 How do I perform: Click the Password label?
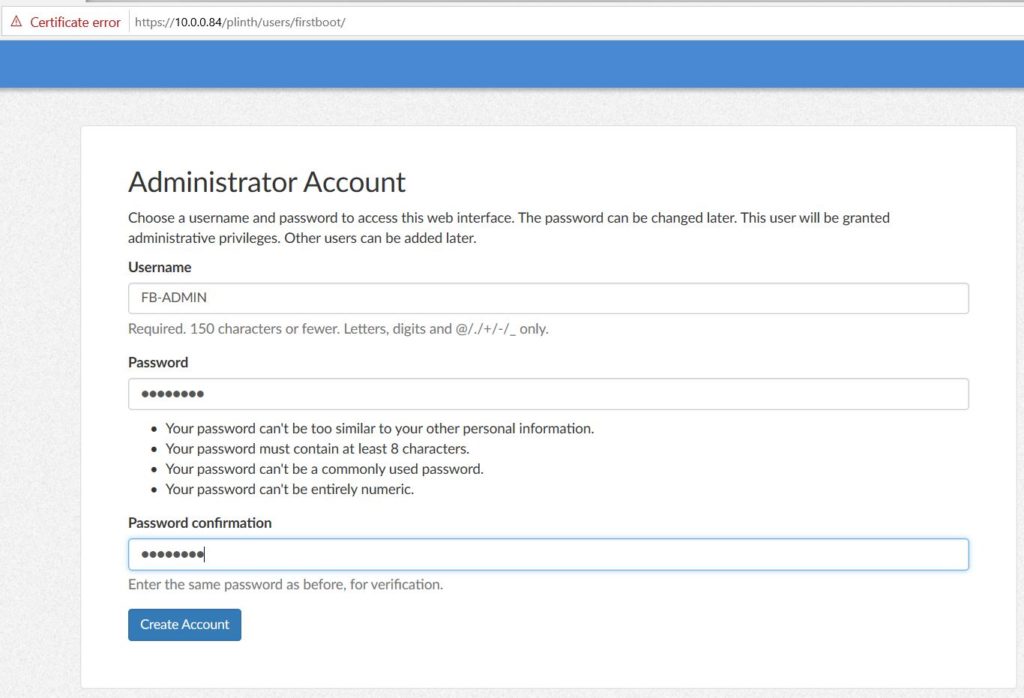click(158, 362)
